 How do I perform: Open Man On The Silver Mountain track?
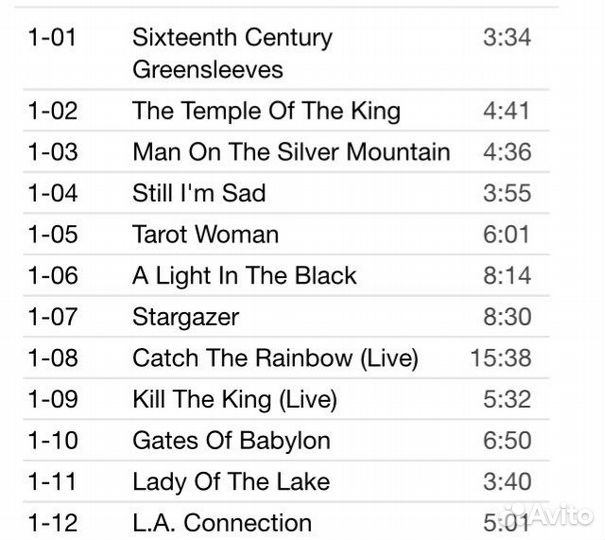point(291,152)
